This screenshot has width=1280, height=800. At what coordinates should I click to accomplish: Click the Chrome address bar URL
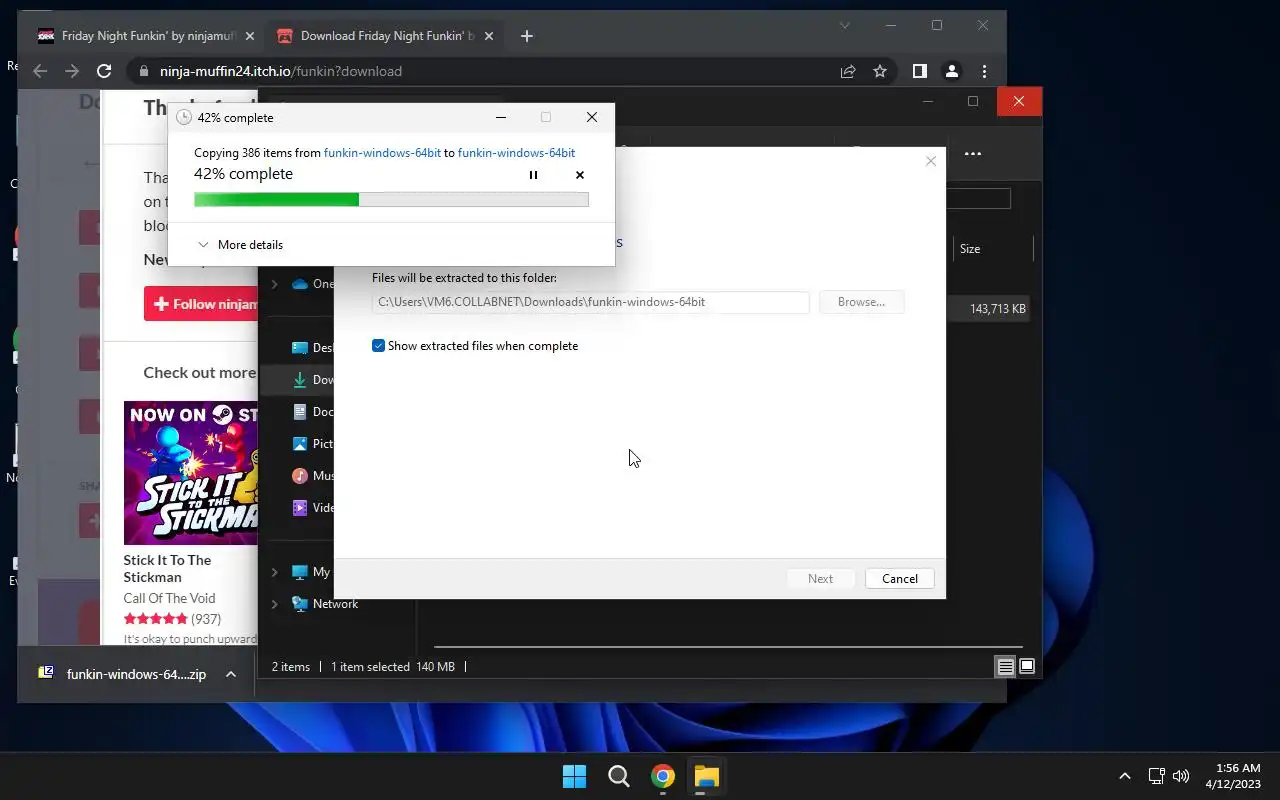[x=281, y=71]
